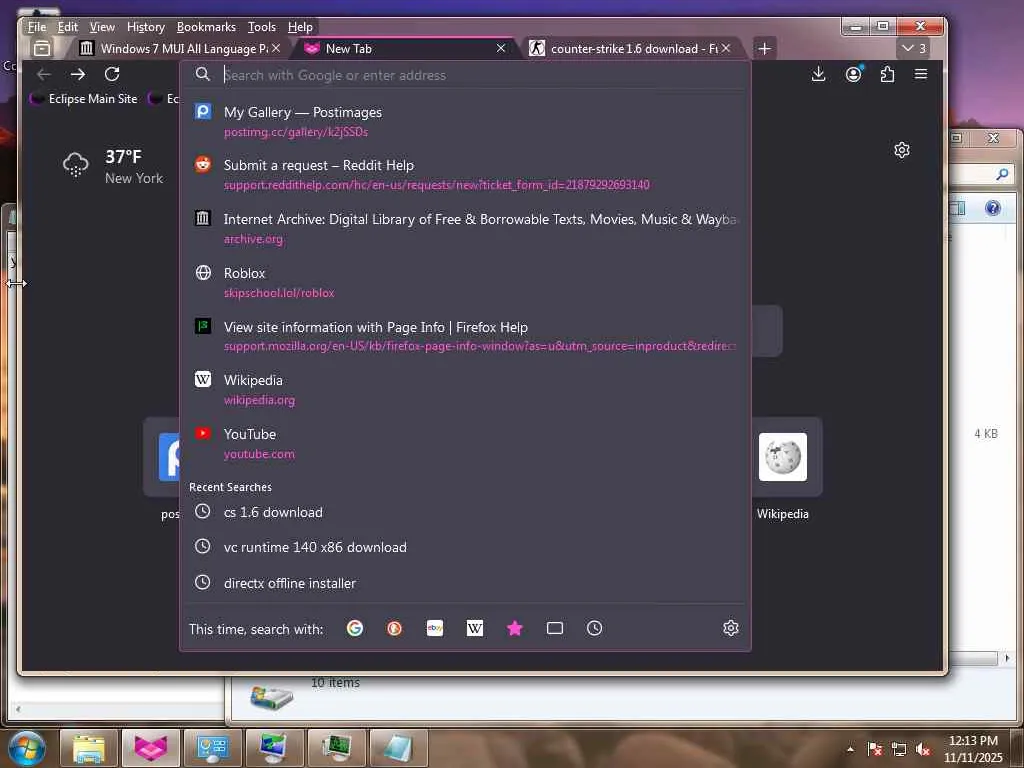The height and width of the screenshot is (768, 1024).
Task: Click the Action Center flag tray icon
Action: click(x=875, y=749)
